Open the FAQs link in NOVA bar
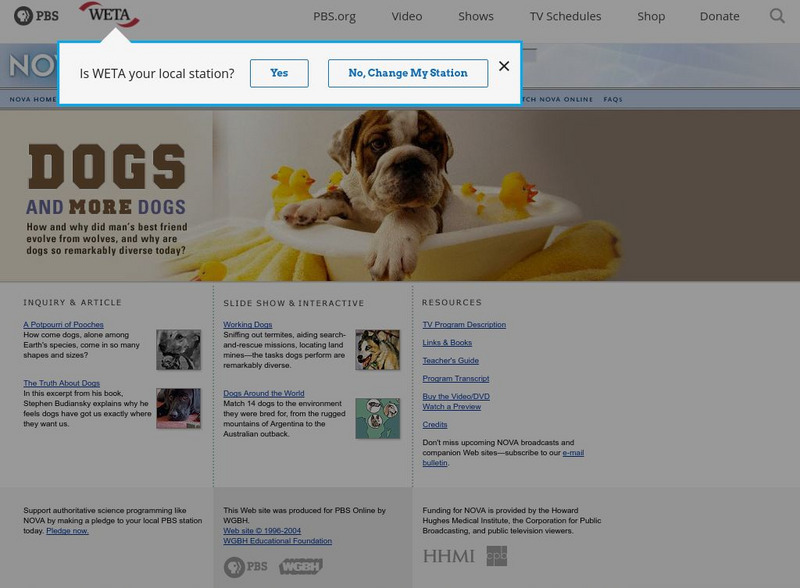Image resolution: width=800 pixels, height=588 pixels. 613,99
